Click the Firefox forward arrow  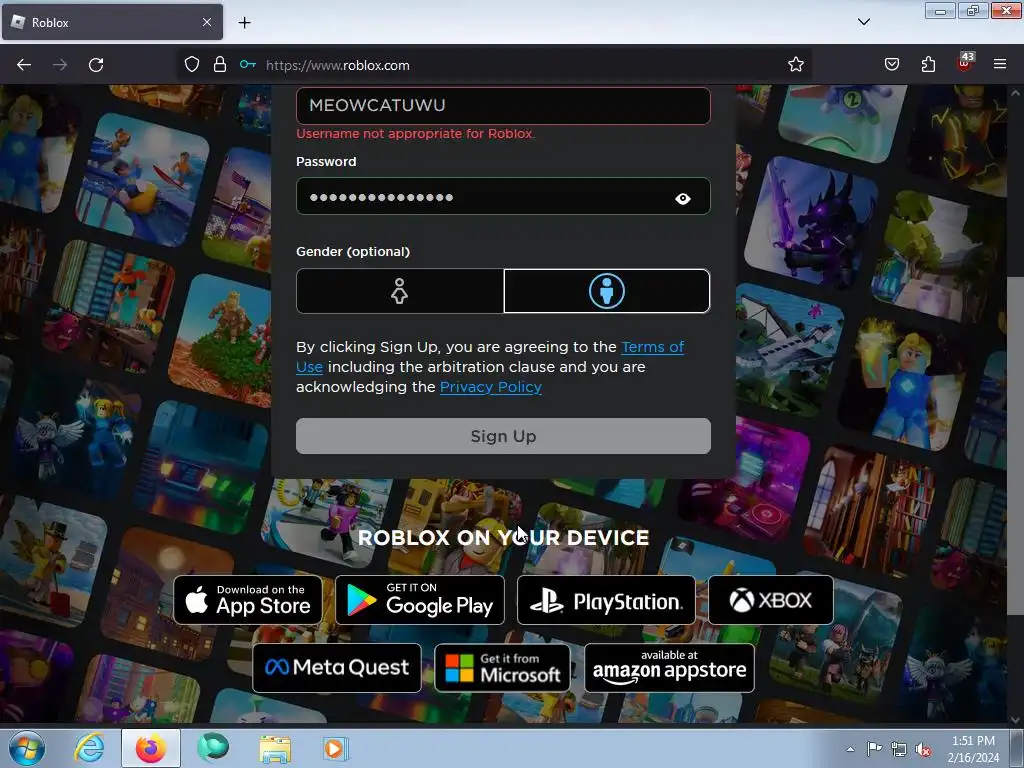tap(60, 65)
